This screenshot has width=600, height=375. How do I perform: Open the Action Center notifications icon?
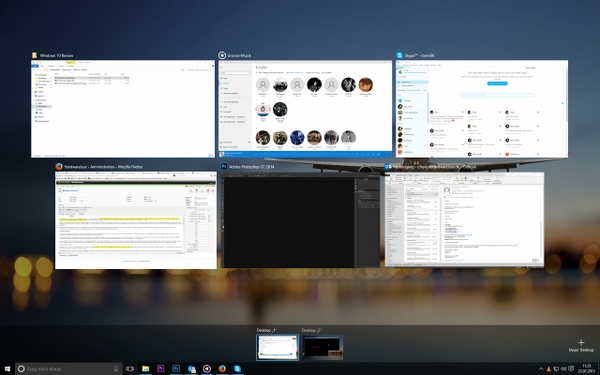[x=571, y=369]
